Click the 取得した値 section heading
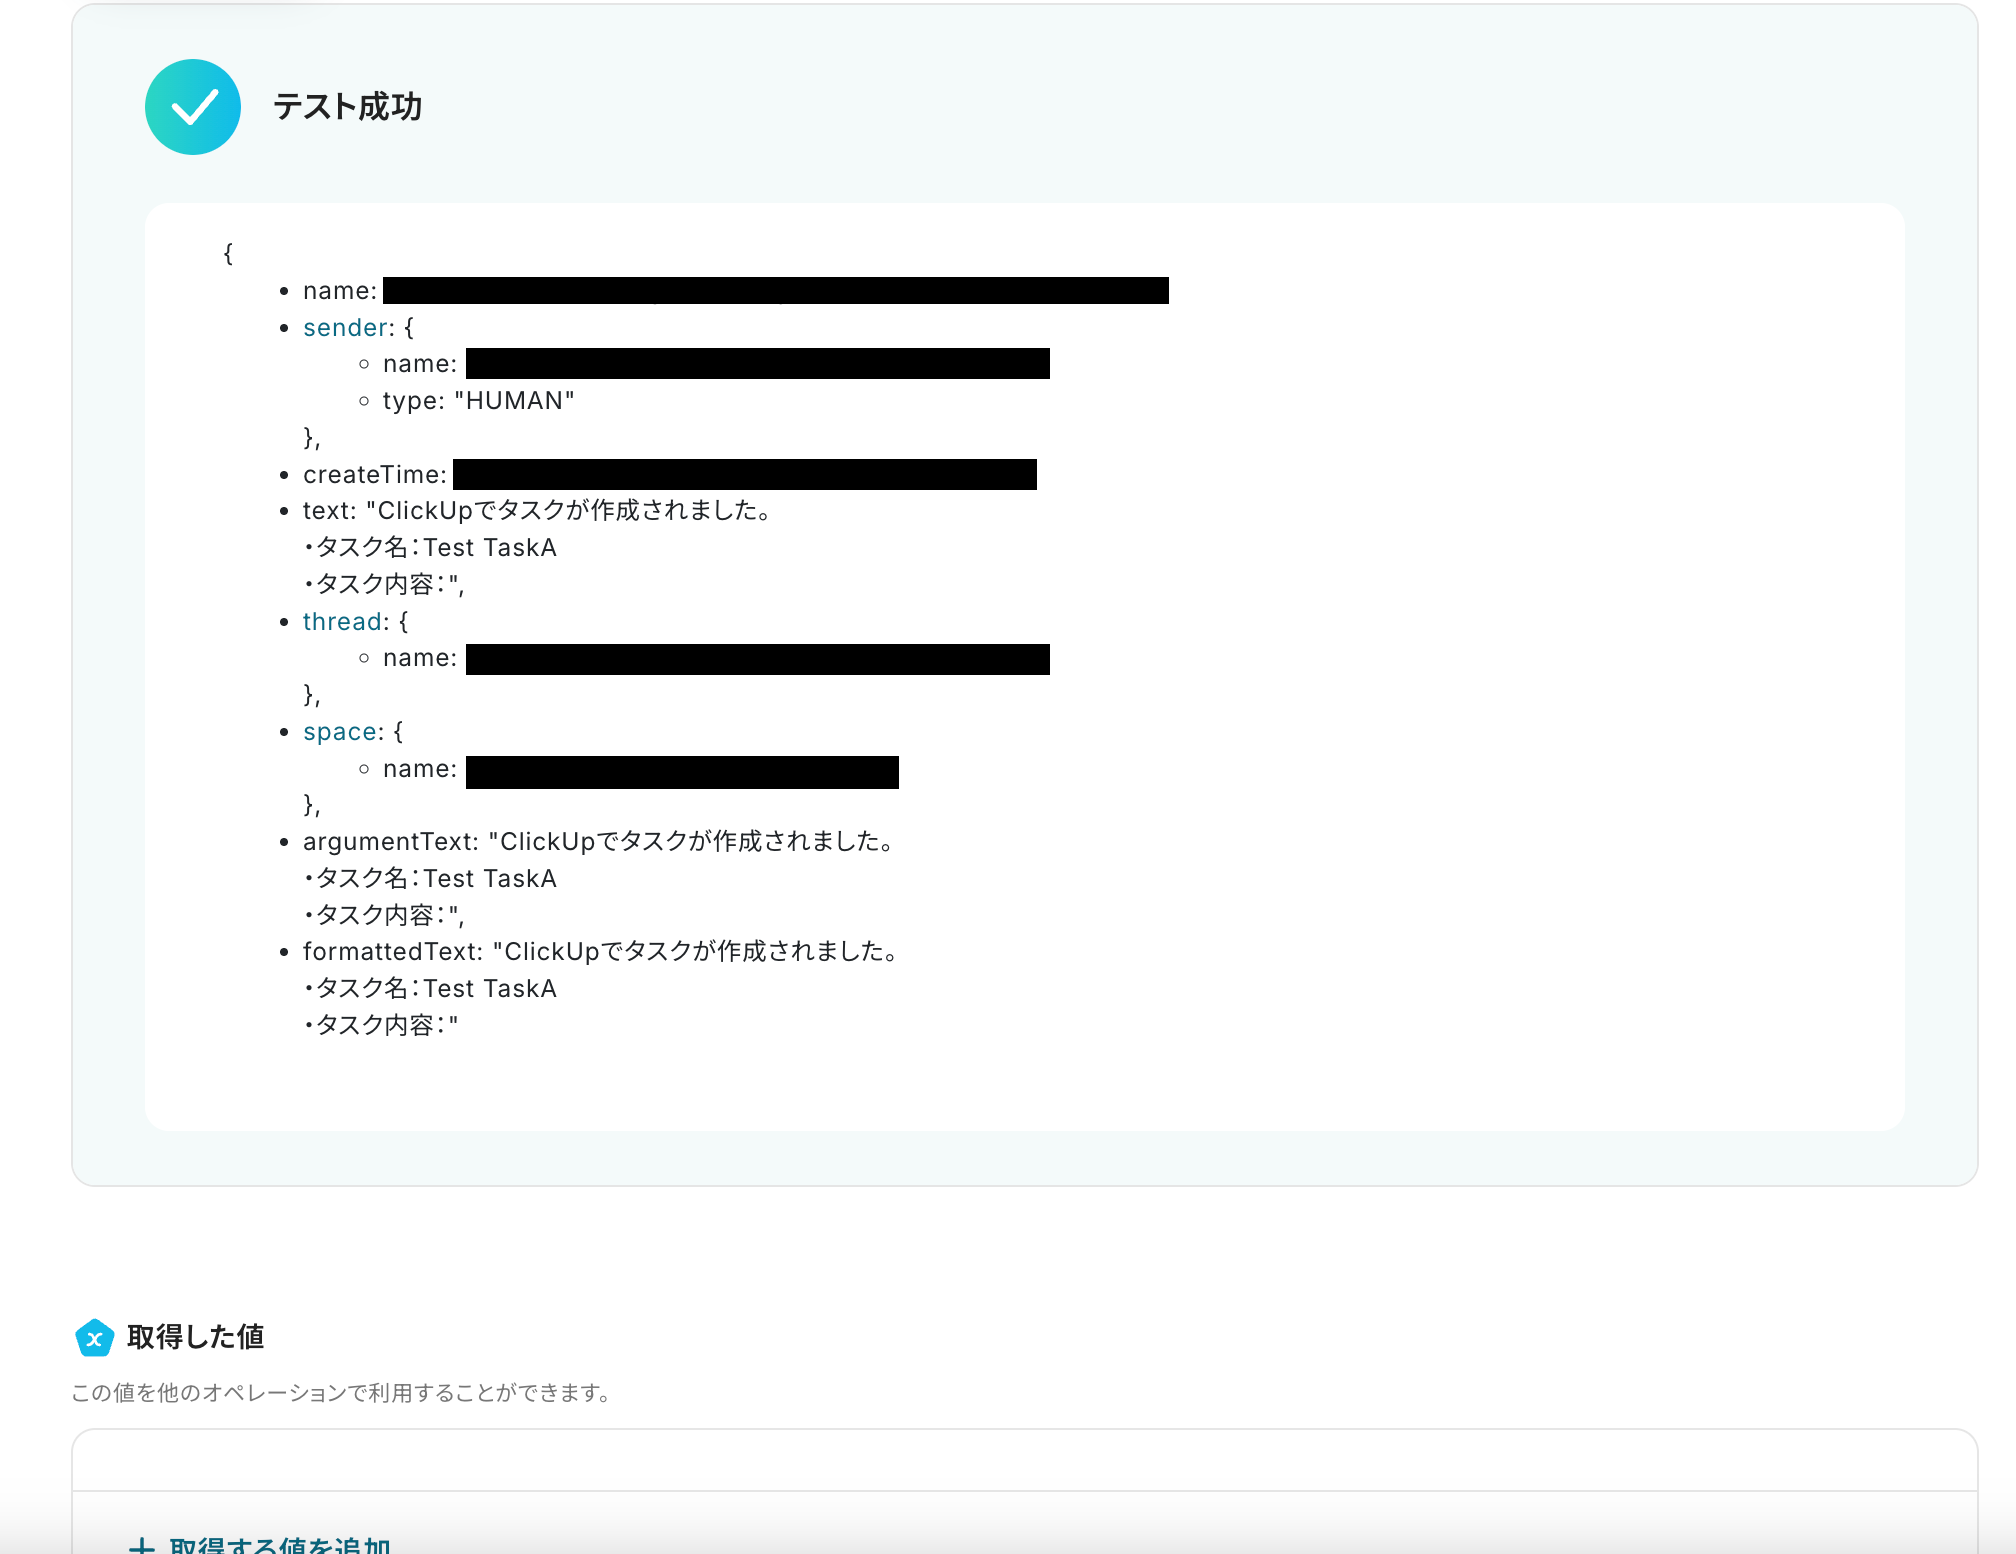 click(196, 1337)
